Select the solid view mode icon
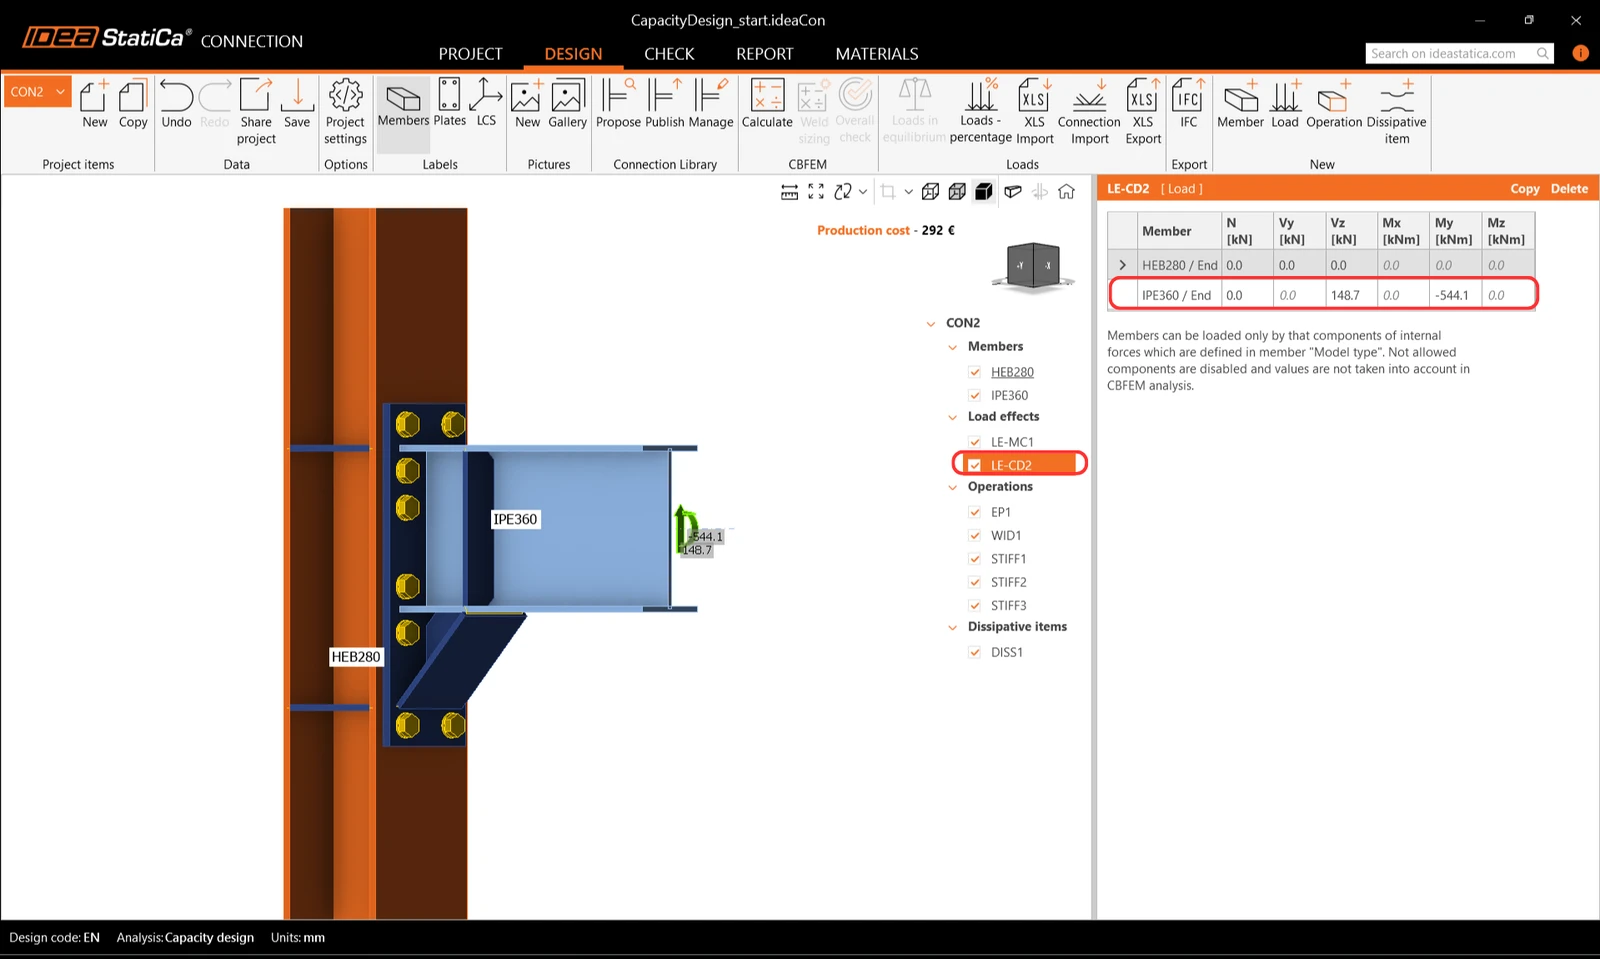This screenshot has width=1600, height=959. pos(984,192)
